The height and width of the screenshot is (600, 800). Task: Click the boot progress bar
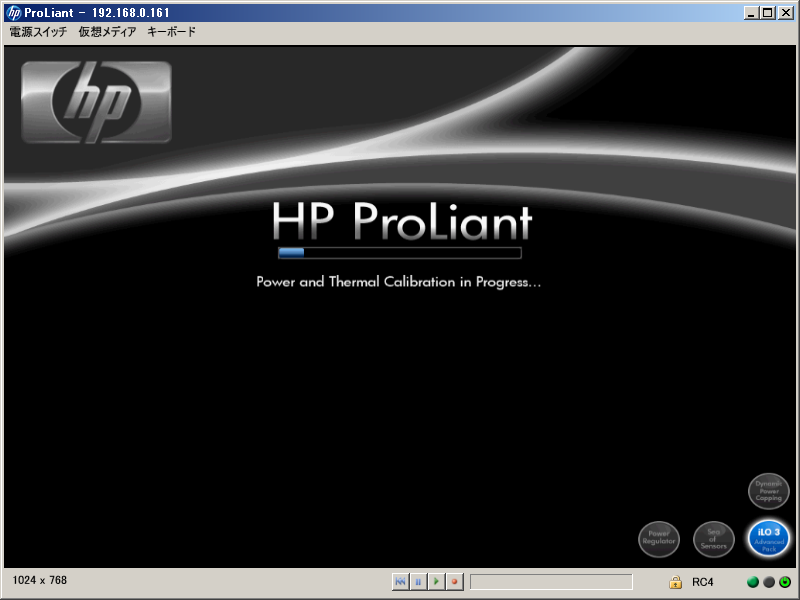[399, 253]
